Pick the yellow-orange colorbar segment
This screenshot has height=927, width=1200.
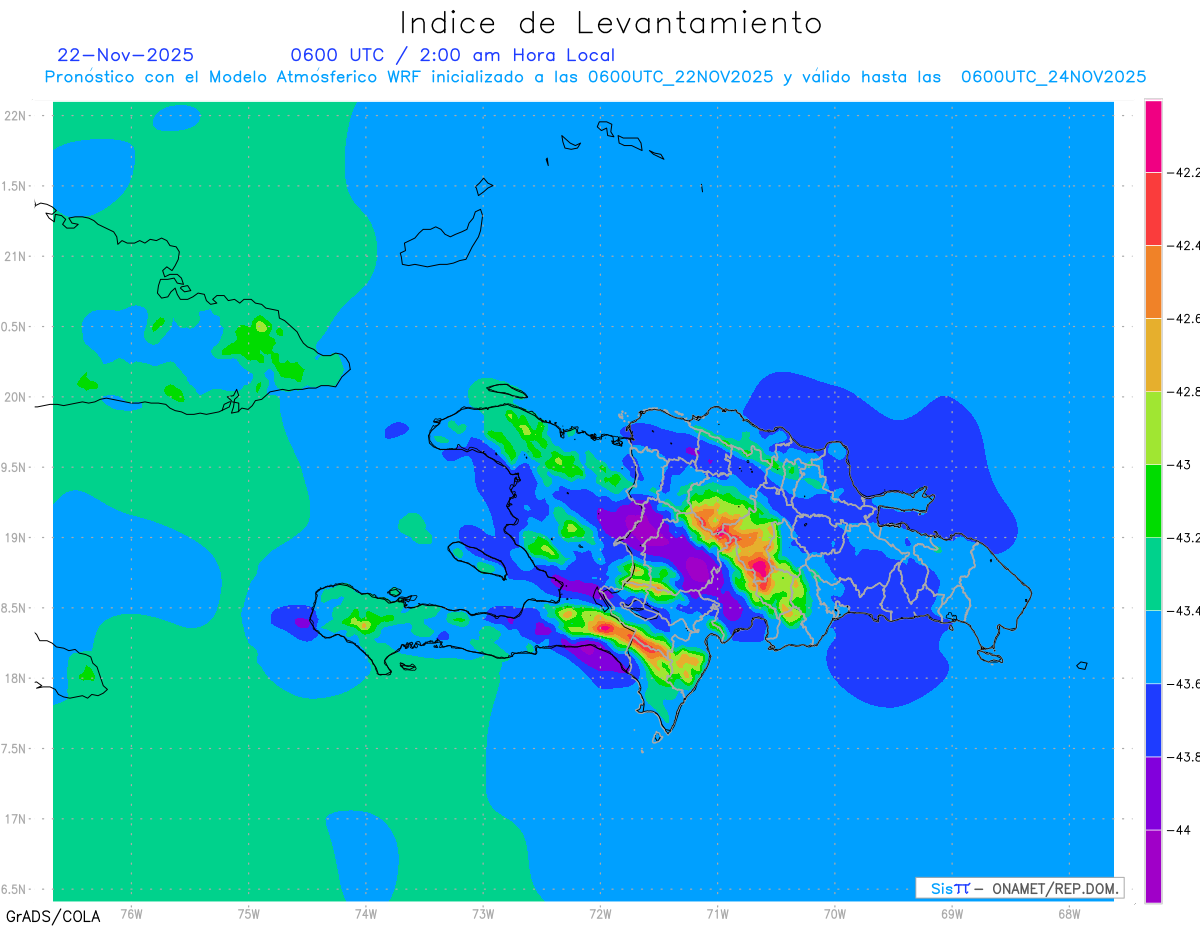1153,354
